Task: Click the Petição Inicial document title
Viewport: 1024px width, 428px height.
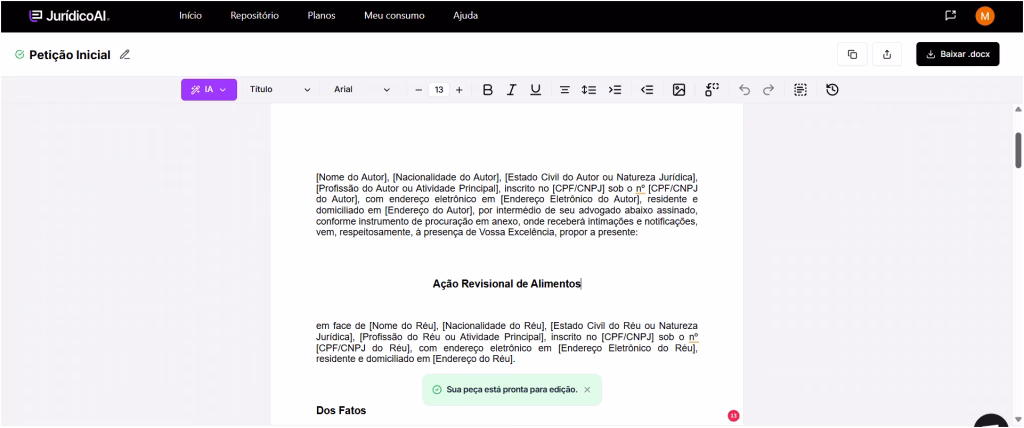Action: [x=70, y=55]
